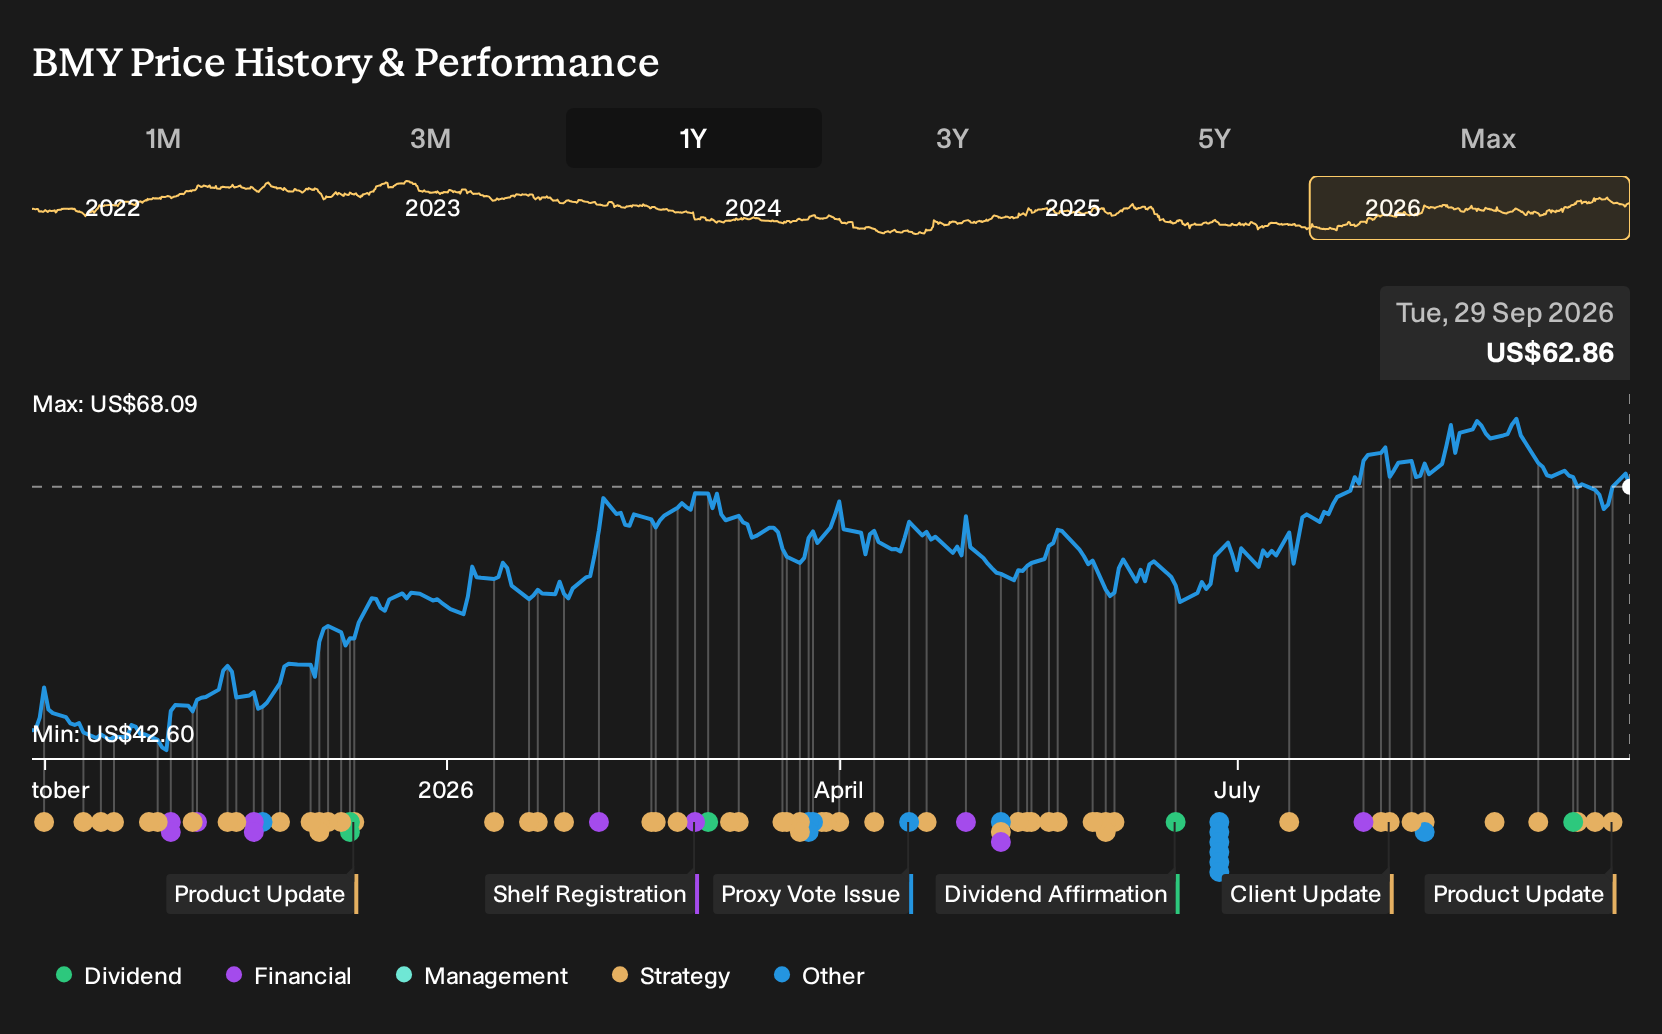
Task: Click the April axis label
Action: tap(838, 790)
